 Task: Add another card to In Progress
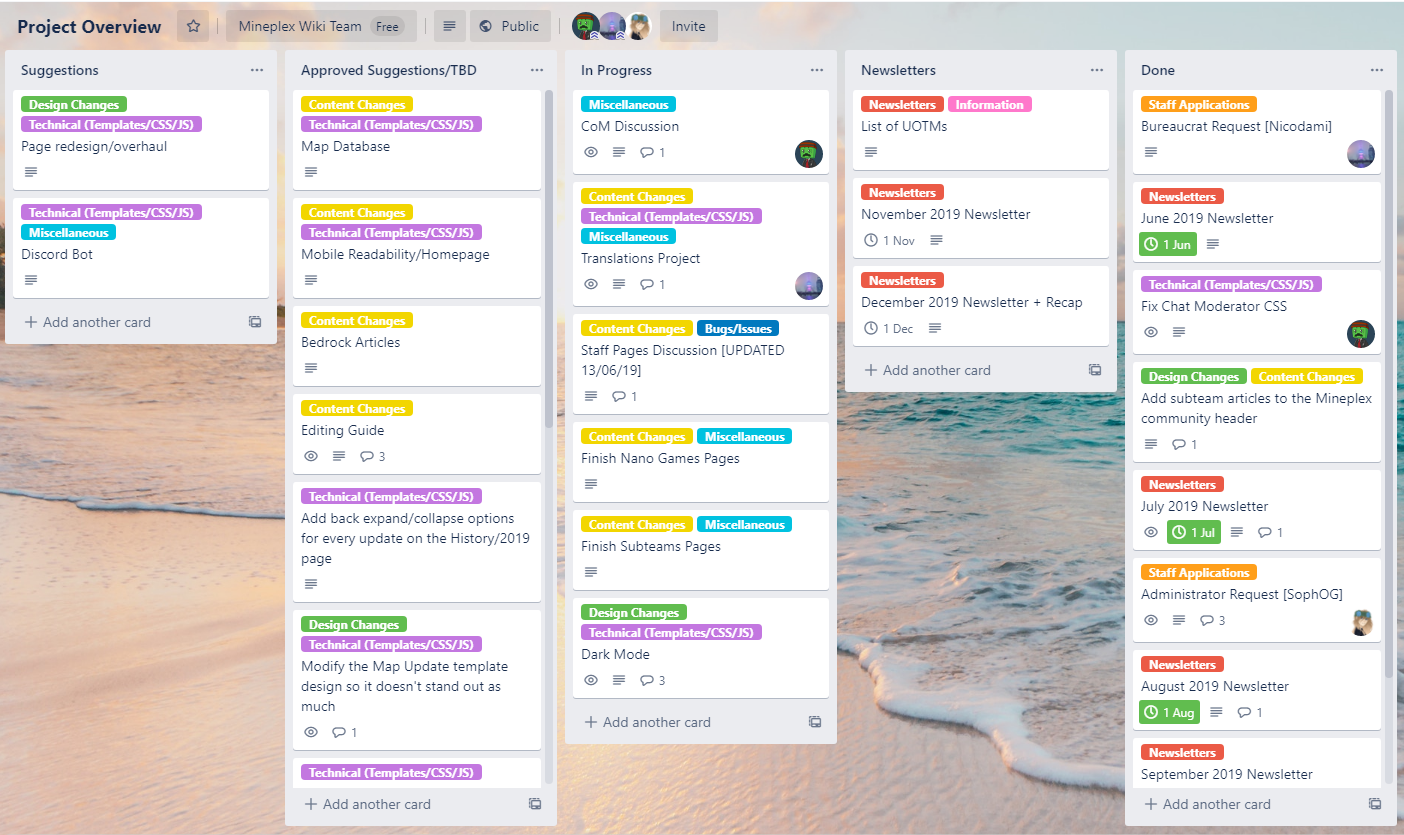point(656,722)
